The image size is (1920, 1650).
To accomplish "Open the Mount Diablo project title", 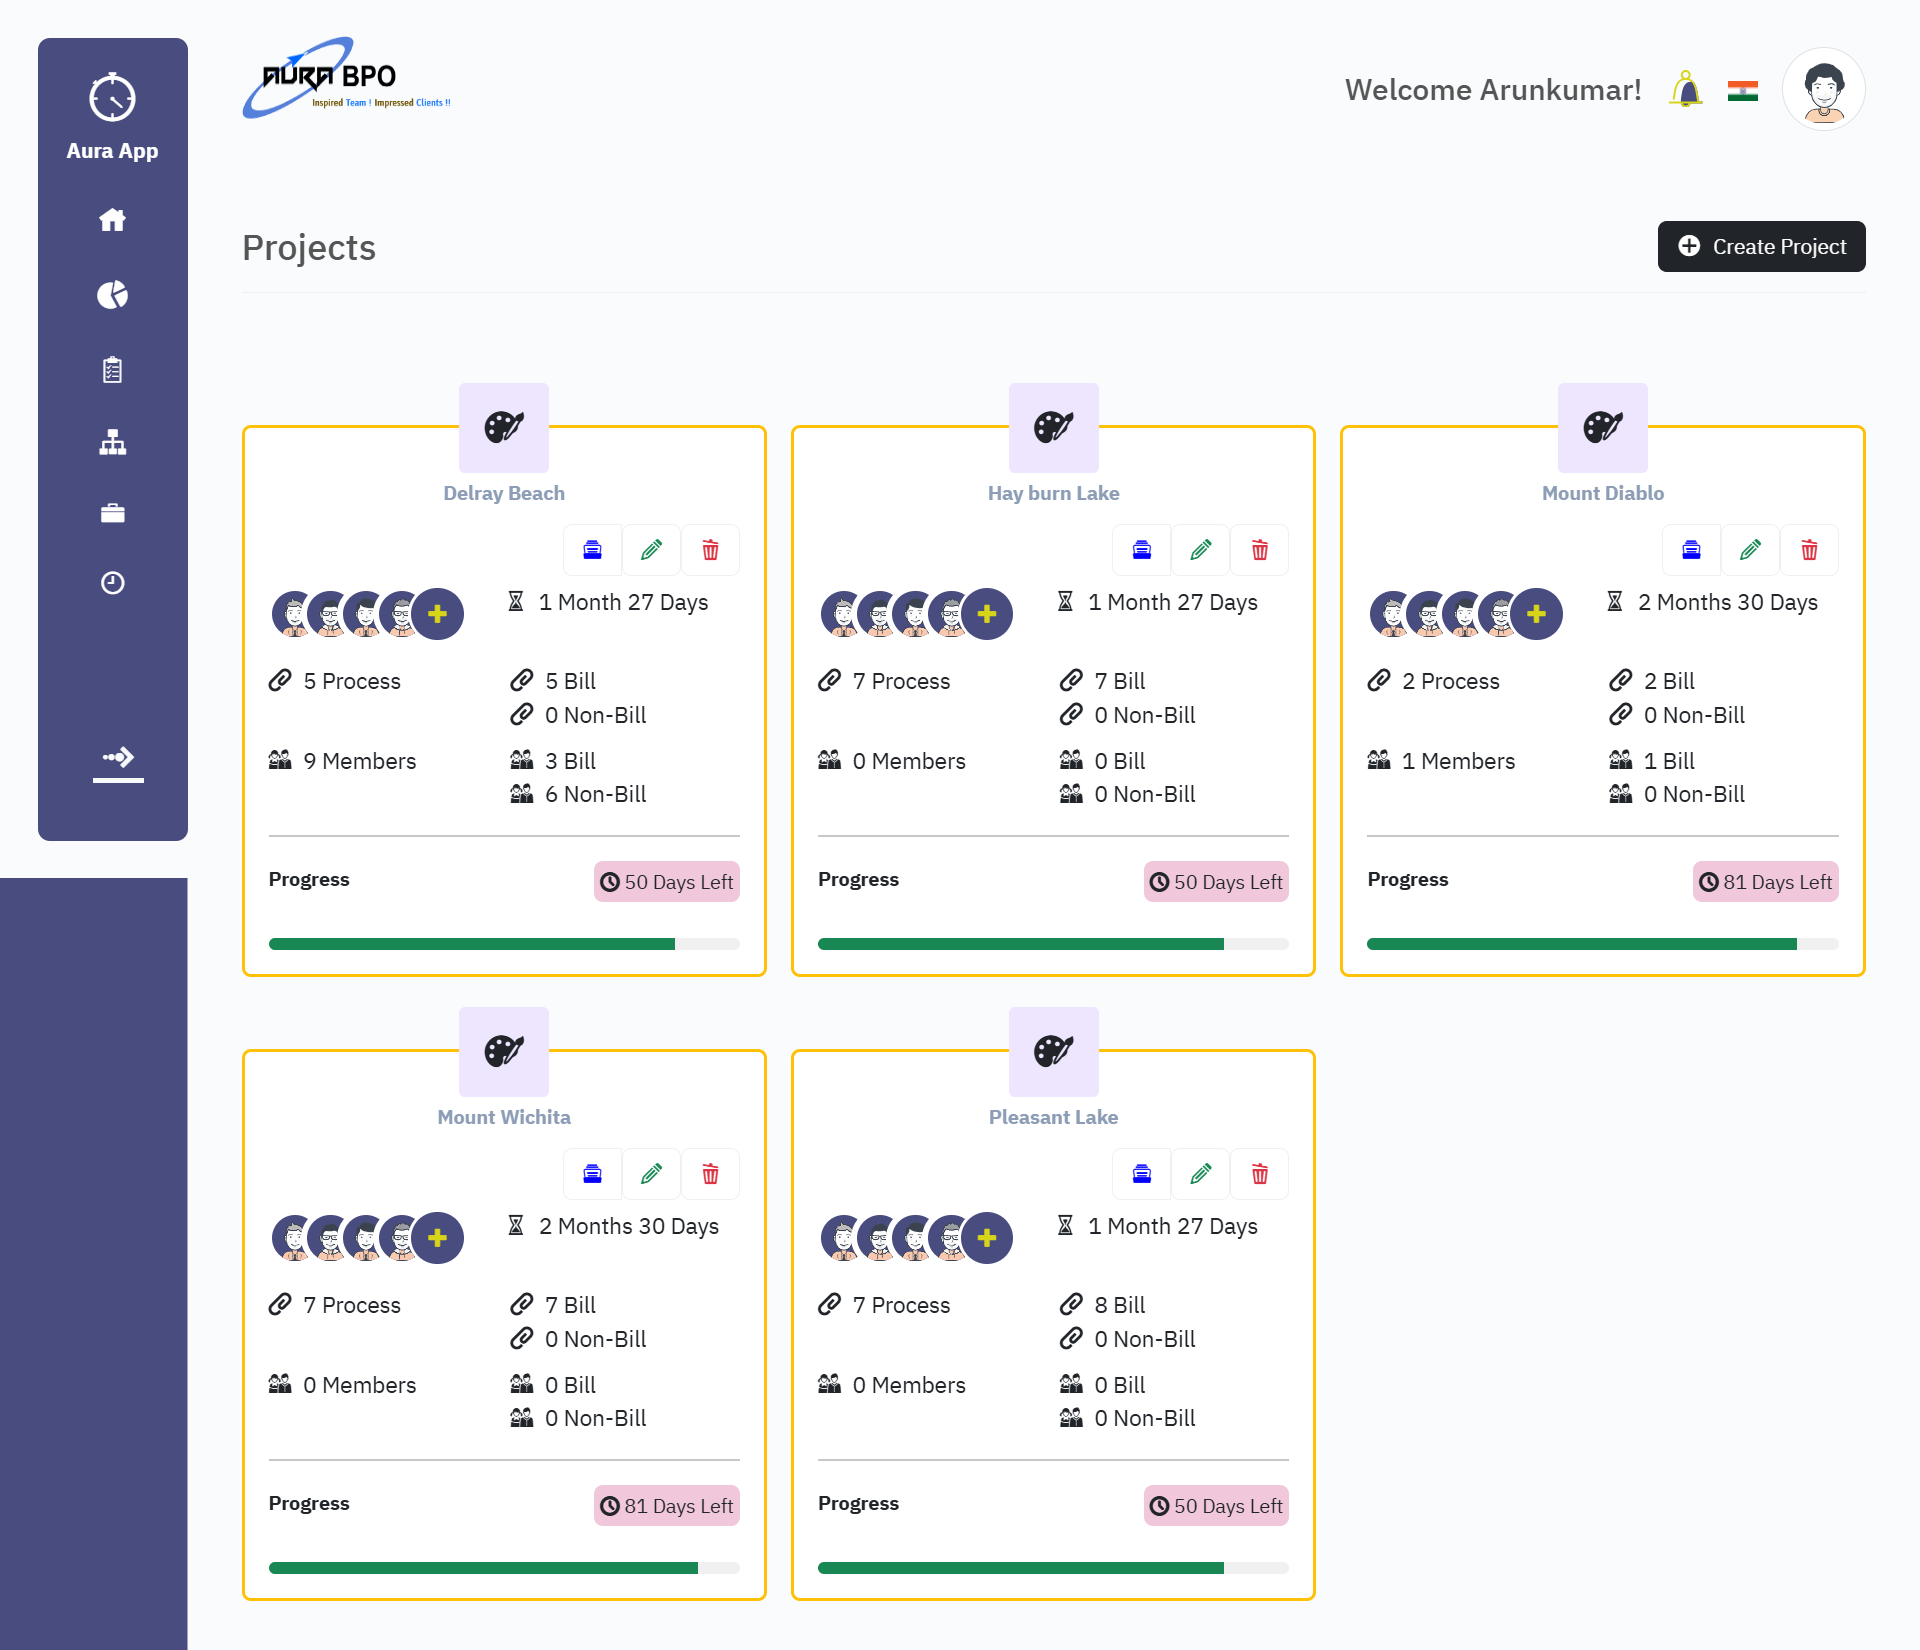I will coord(1602,493).
